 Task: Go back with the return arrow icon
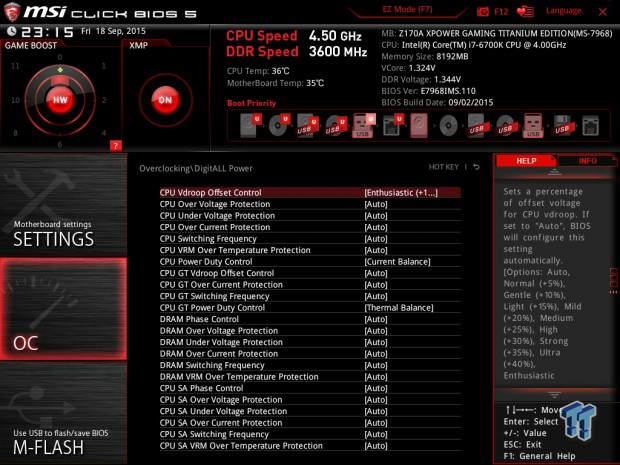476,167
